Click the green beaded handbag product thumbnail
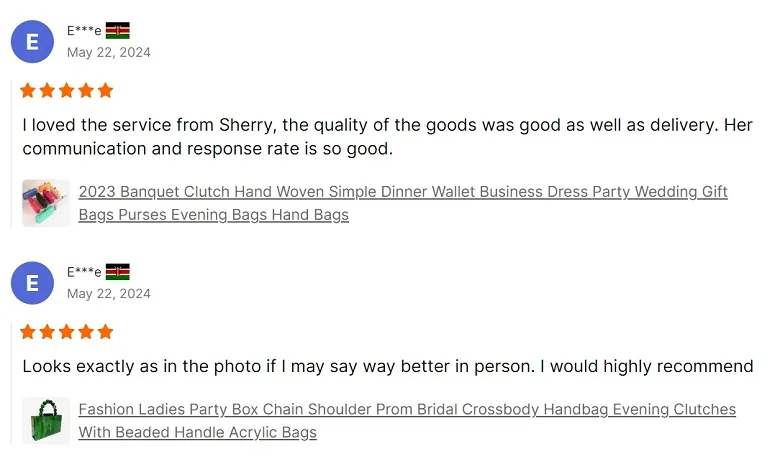The image size is (780, 459). click(x=46, y=421)
